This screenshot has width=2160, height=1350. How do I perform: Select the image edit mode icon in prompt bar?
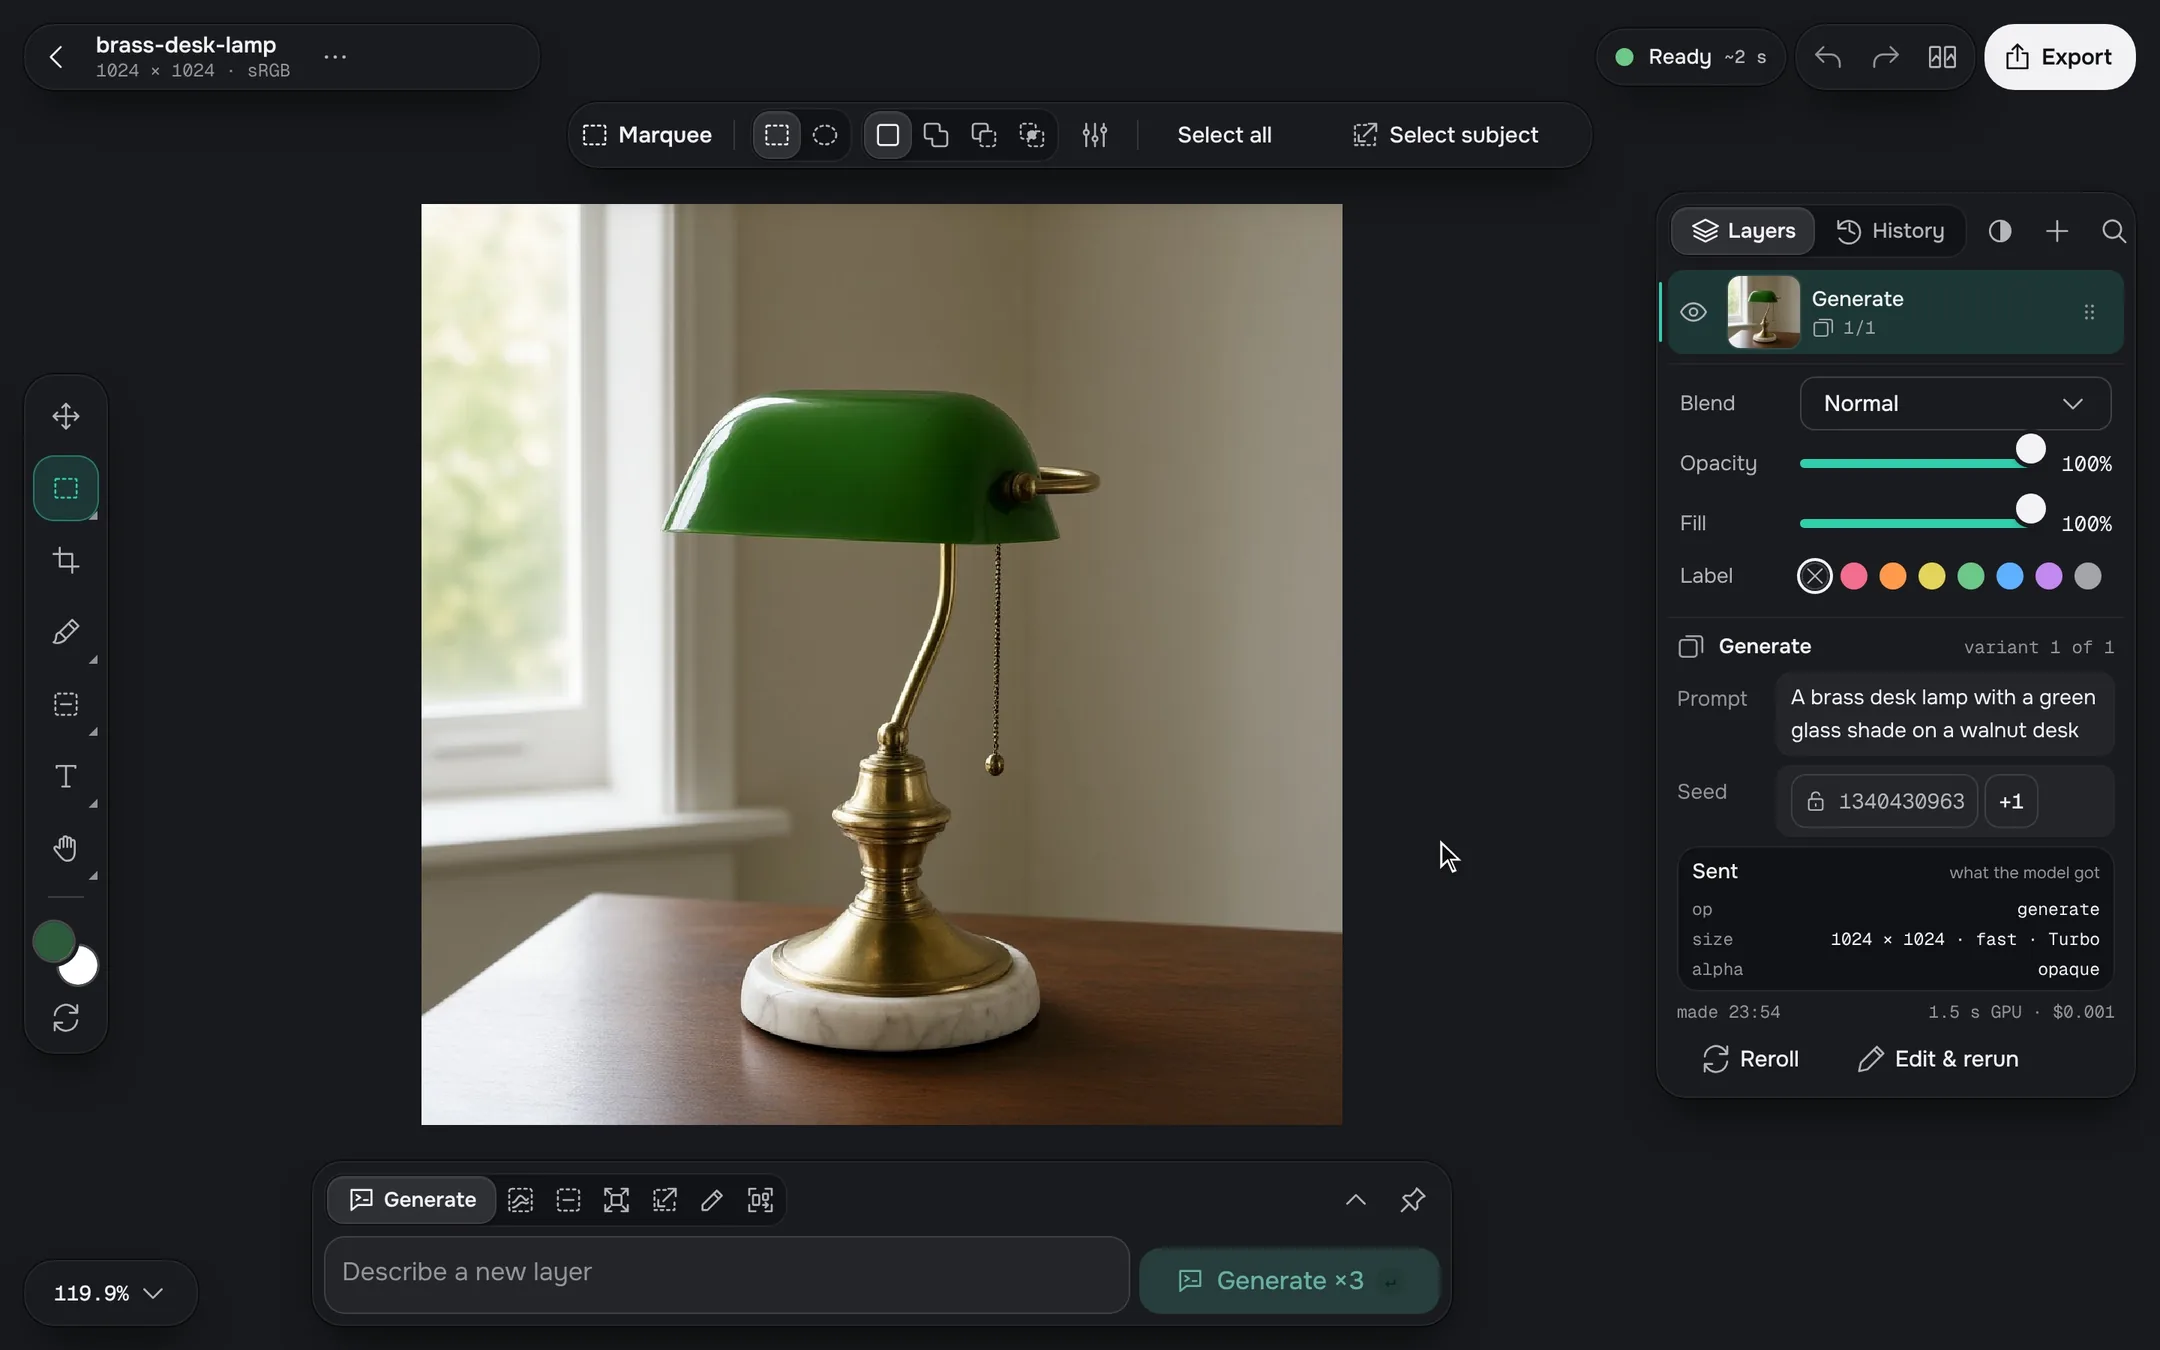(x=520, y=1200)
